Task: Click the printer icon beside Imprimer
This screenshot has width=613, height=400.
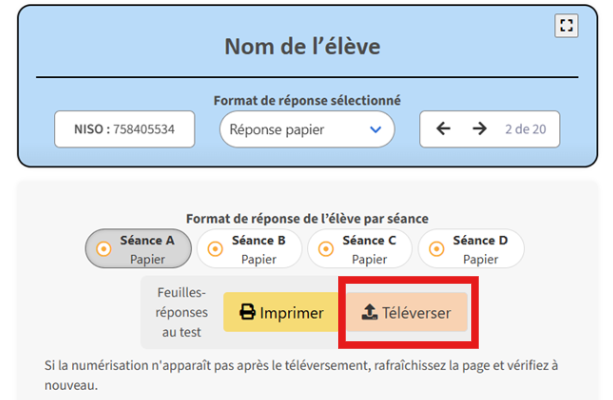Action: (x=247, y=313)
